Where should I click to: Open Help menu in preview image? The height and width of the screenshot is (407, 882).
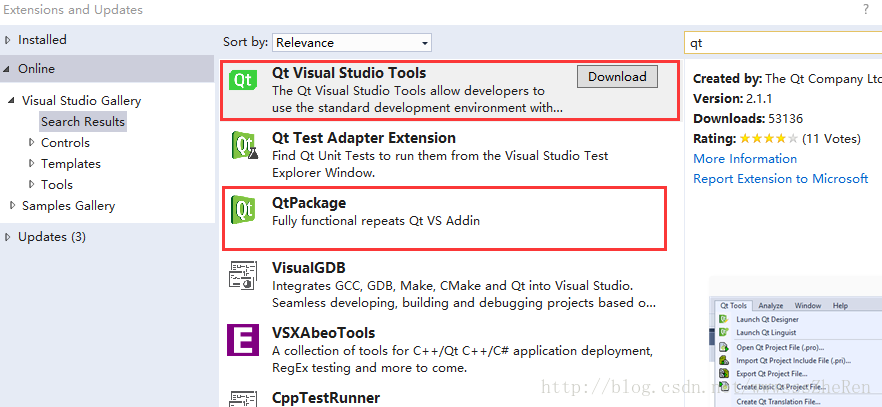pyautogui.click(x=840, y=306)
